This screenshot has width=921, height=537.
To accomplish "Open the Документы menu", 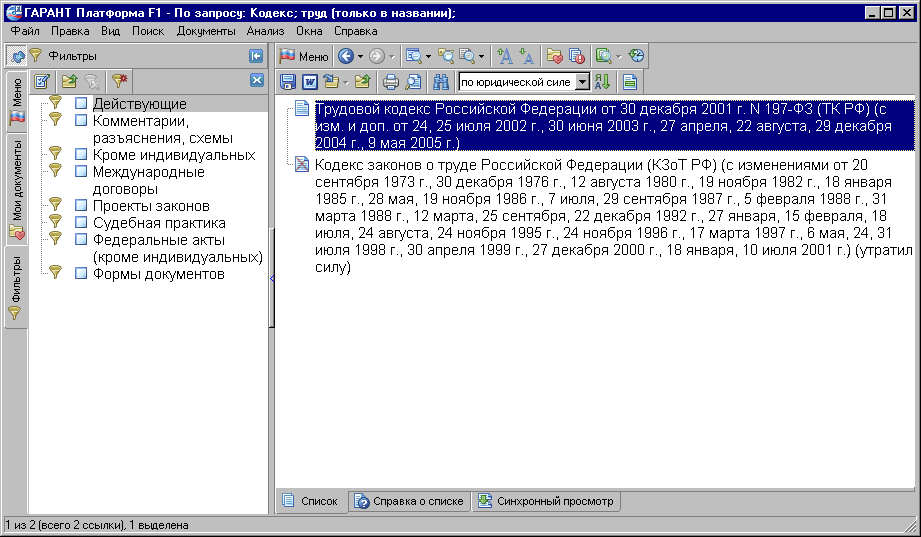I will pos(206,31).
